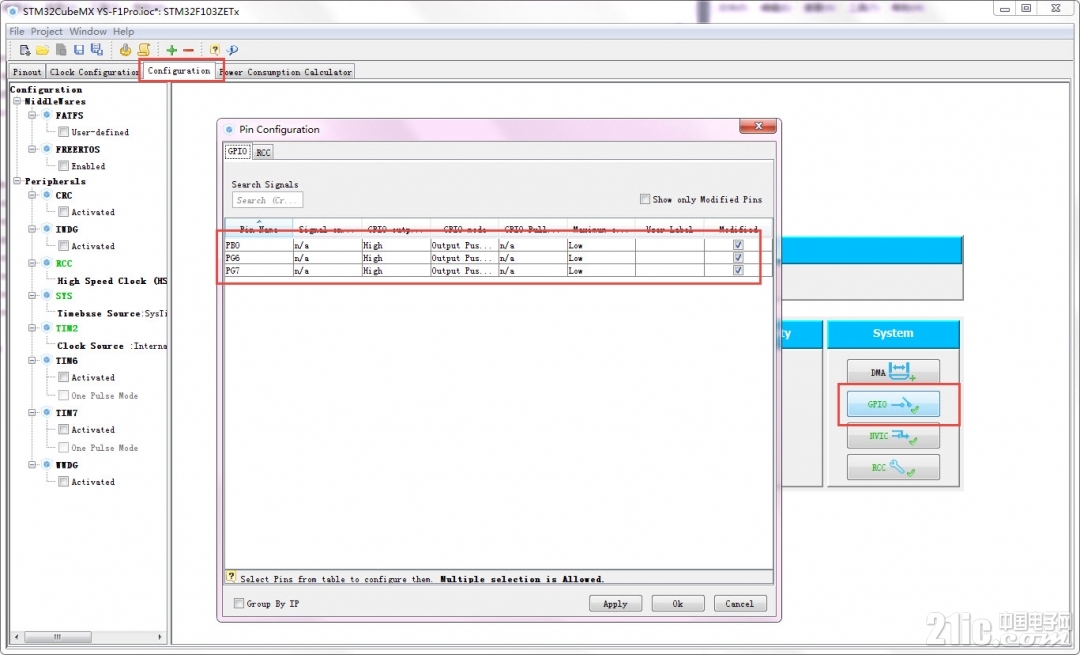1080x655 pixels.
Task: Open the NVIC system configuration
Action: pos(893,436)
